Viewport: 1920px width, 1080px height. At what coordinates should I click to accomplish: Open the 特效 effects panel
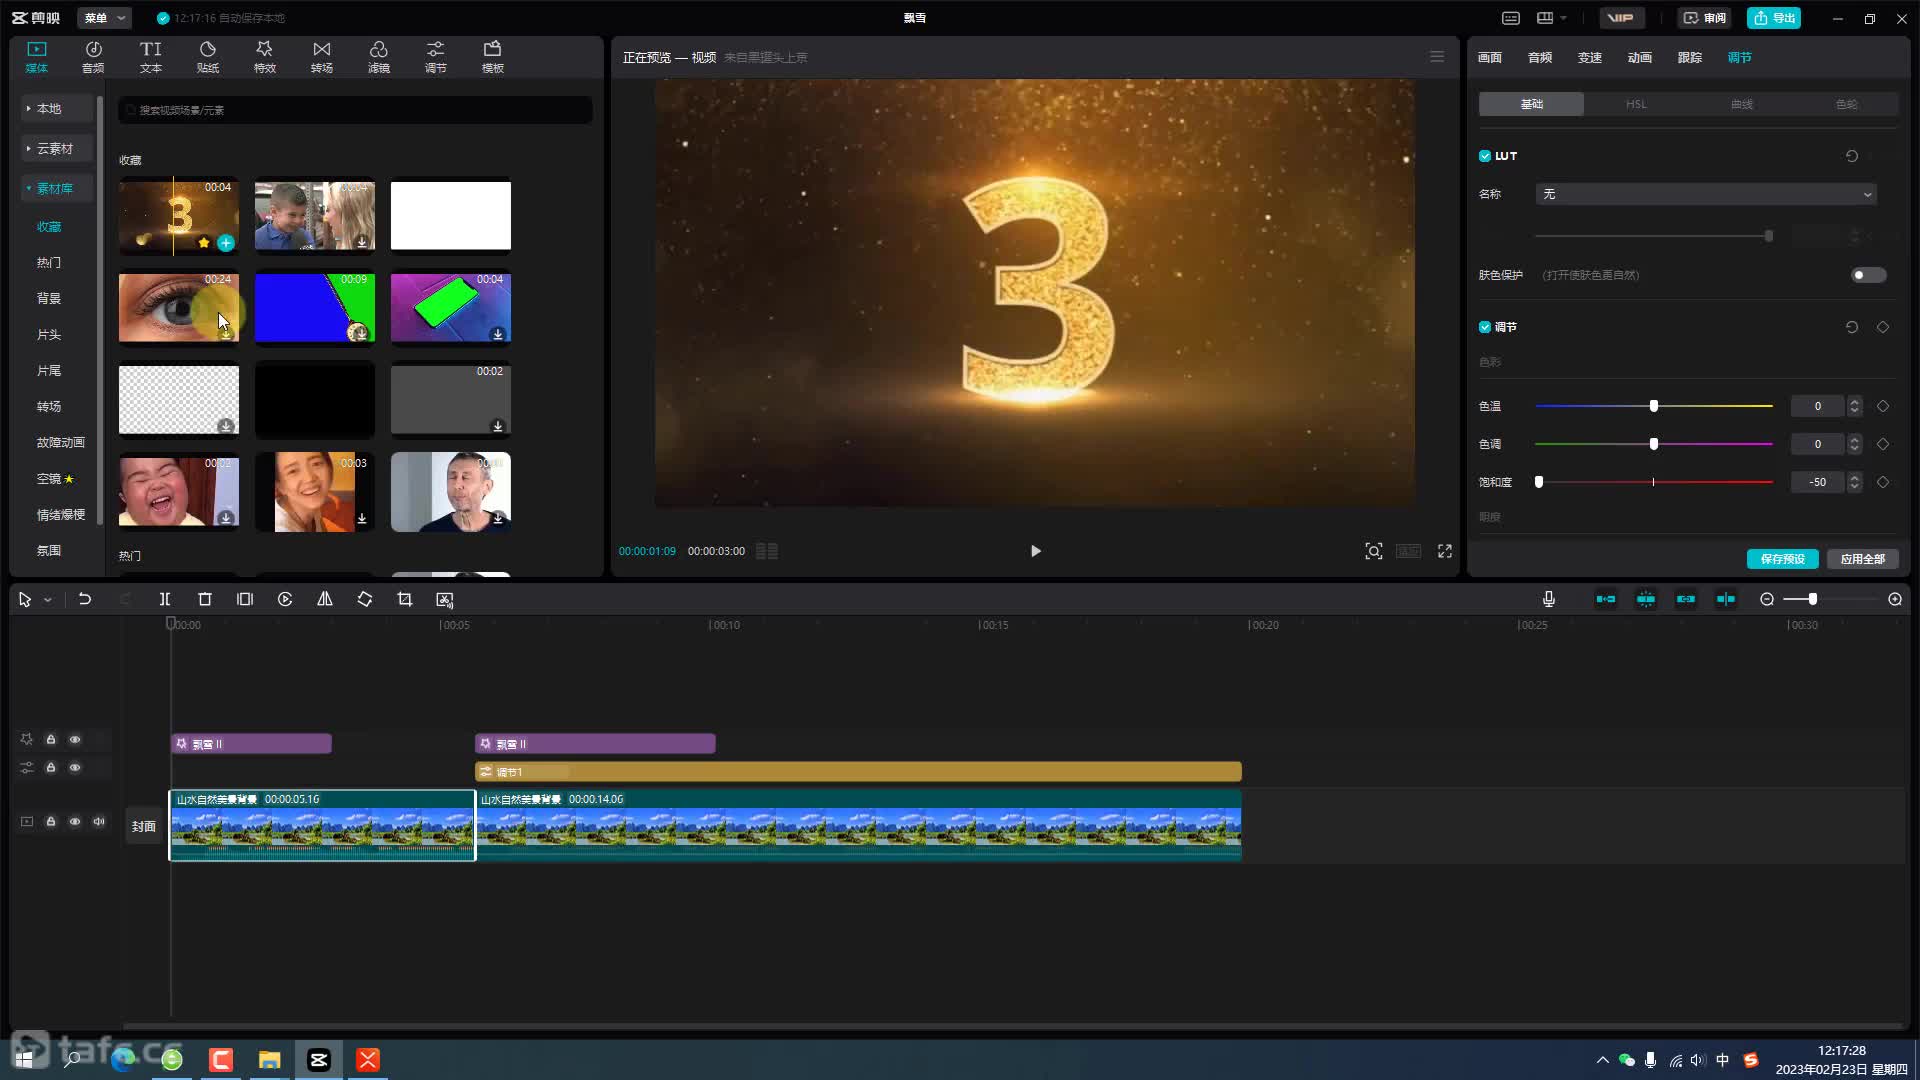264,57
